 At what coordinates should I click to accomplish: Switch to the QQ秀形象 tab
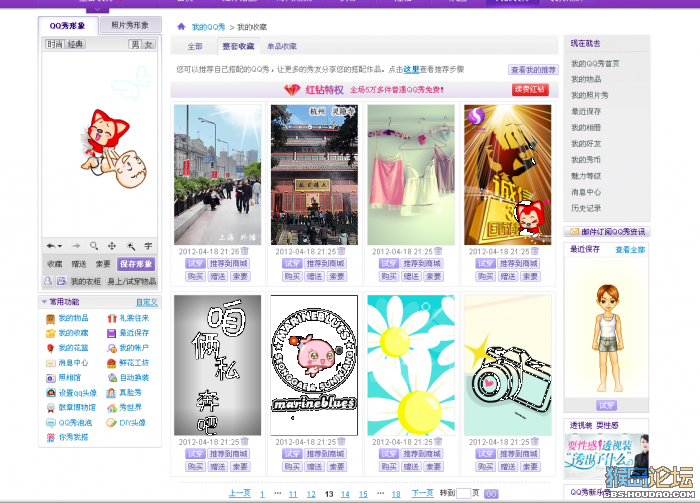tap(67, 25)
